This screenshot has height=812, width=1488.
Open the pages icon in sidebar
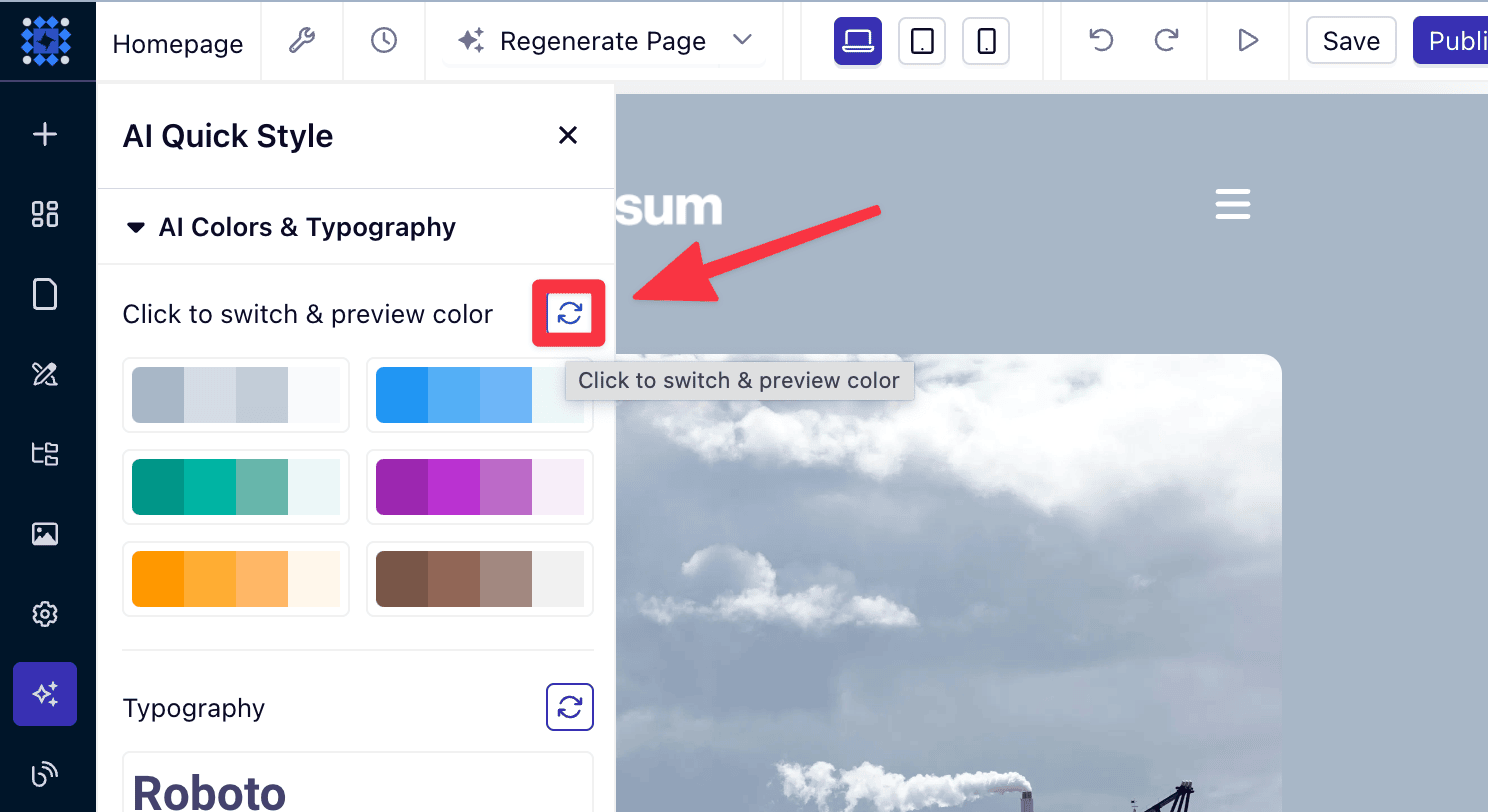[x=45, y=294]
